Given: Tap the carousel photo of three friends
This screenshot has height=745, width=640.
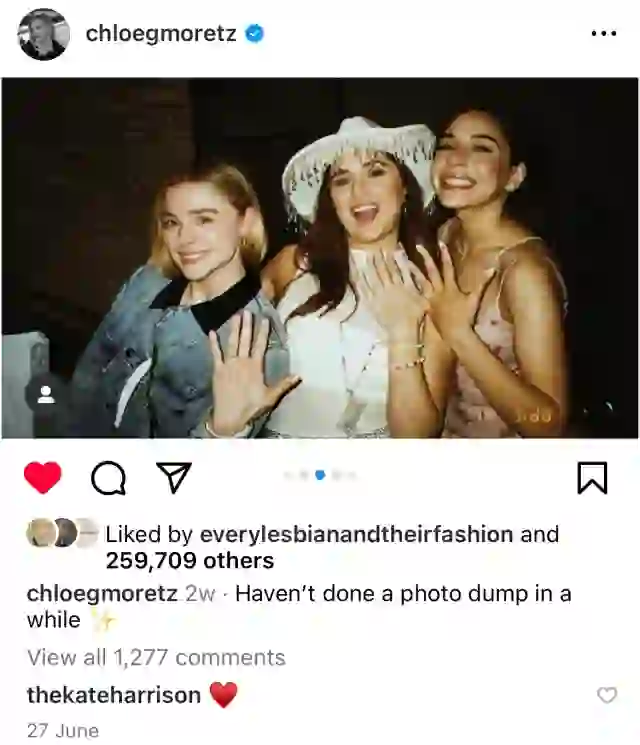Looking at the screenshot, I should (320, 258).
